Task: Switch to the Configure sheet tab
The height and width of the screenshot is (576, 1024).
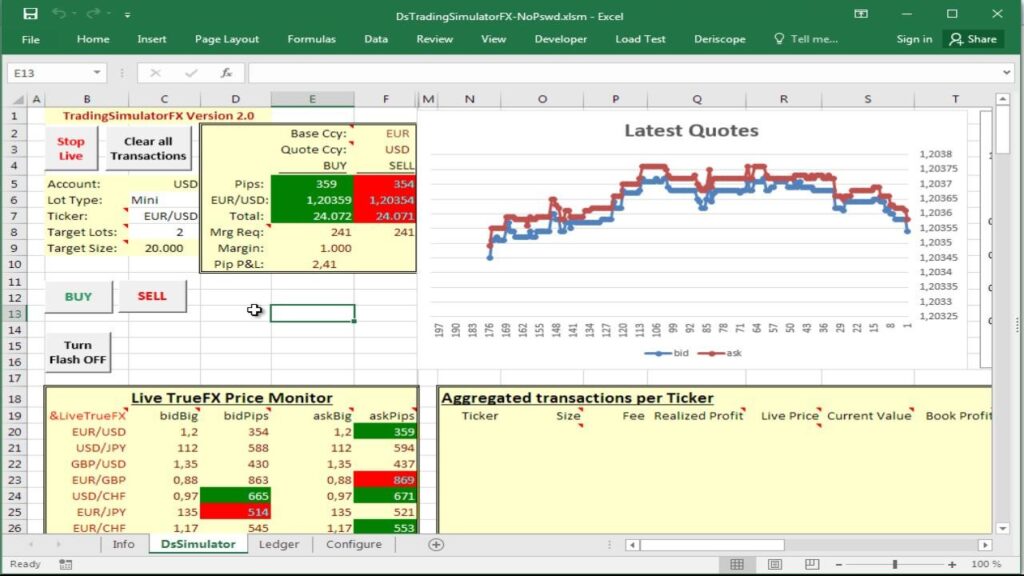Action: pos(354,544)
